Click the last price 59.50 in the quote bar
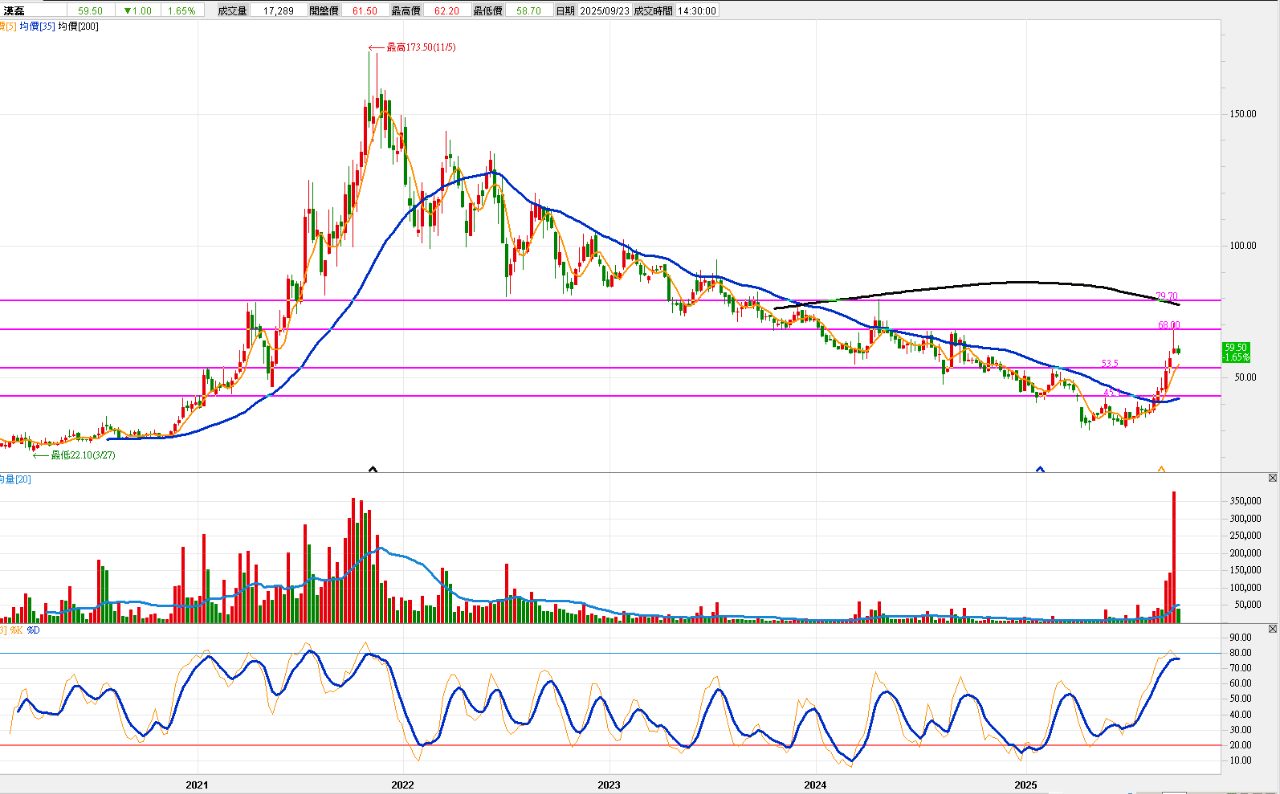 (x=91, y=10)
